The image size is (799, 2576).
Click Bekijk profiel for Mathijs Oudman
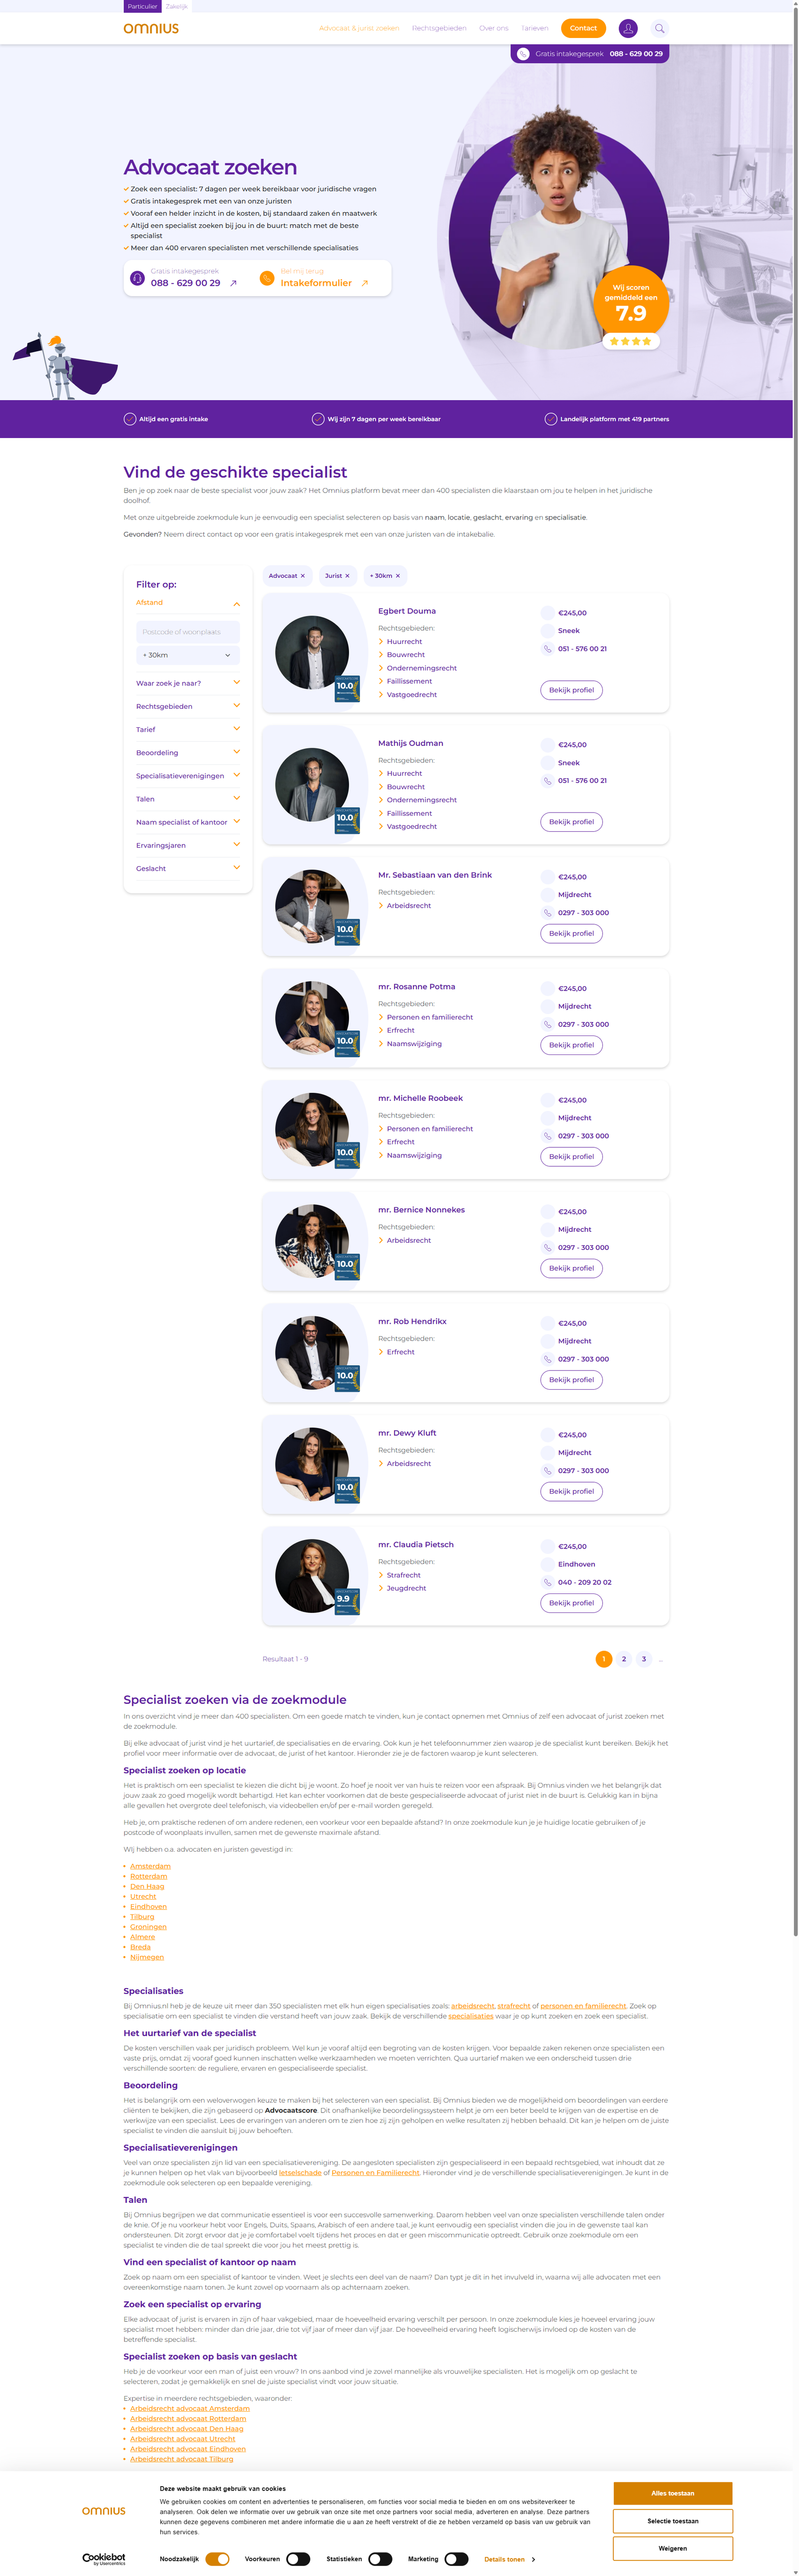571,822
